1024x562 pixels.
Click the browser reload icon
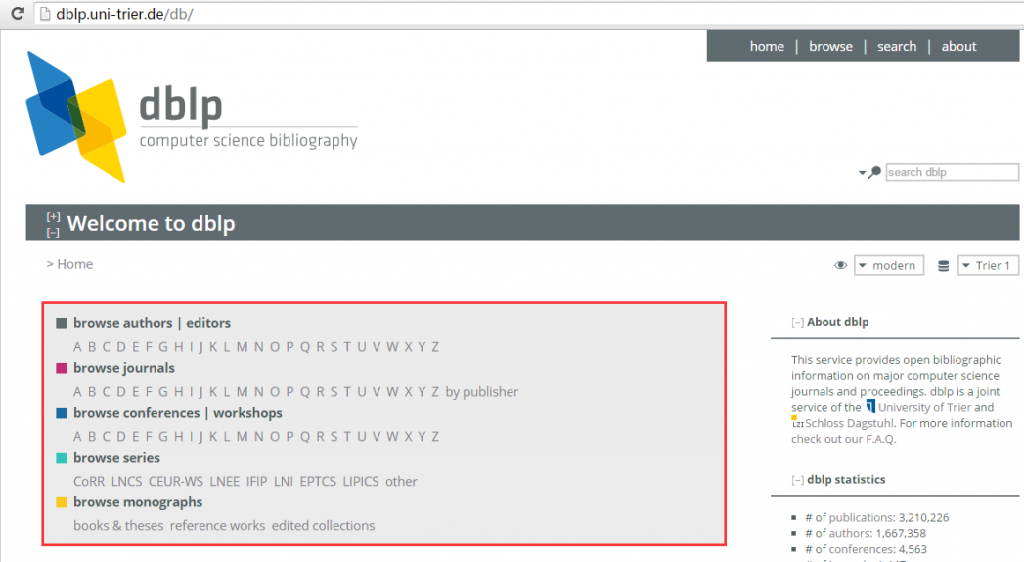click(x=18, y=14)
